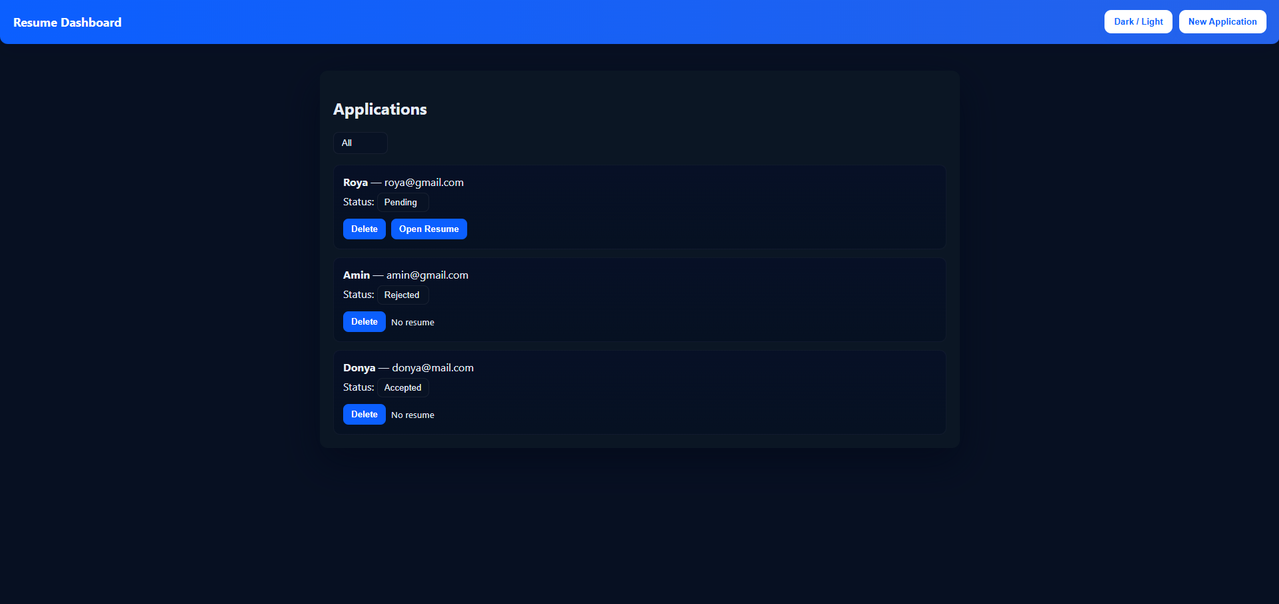Click the New Application button
The image size is (1279, 604).
(1222, 22)
